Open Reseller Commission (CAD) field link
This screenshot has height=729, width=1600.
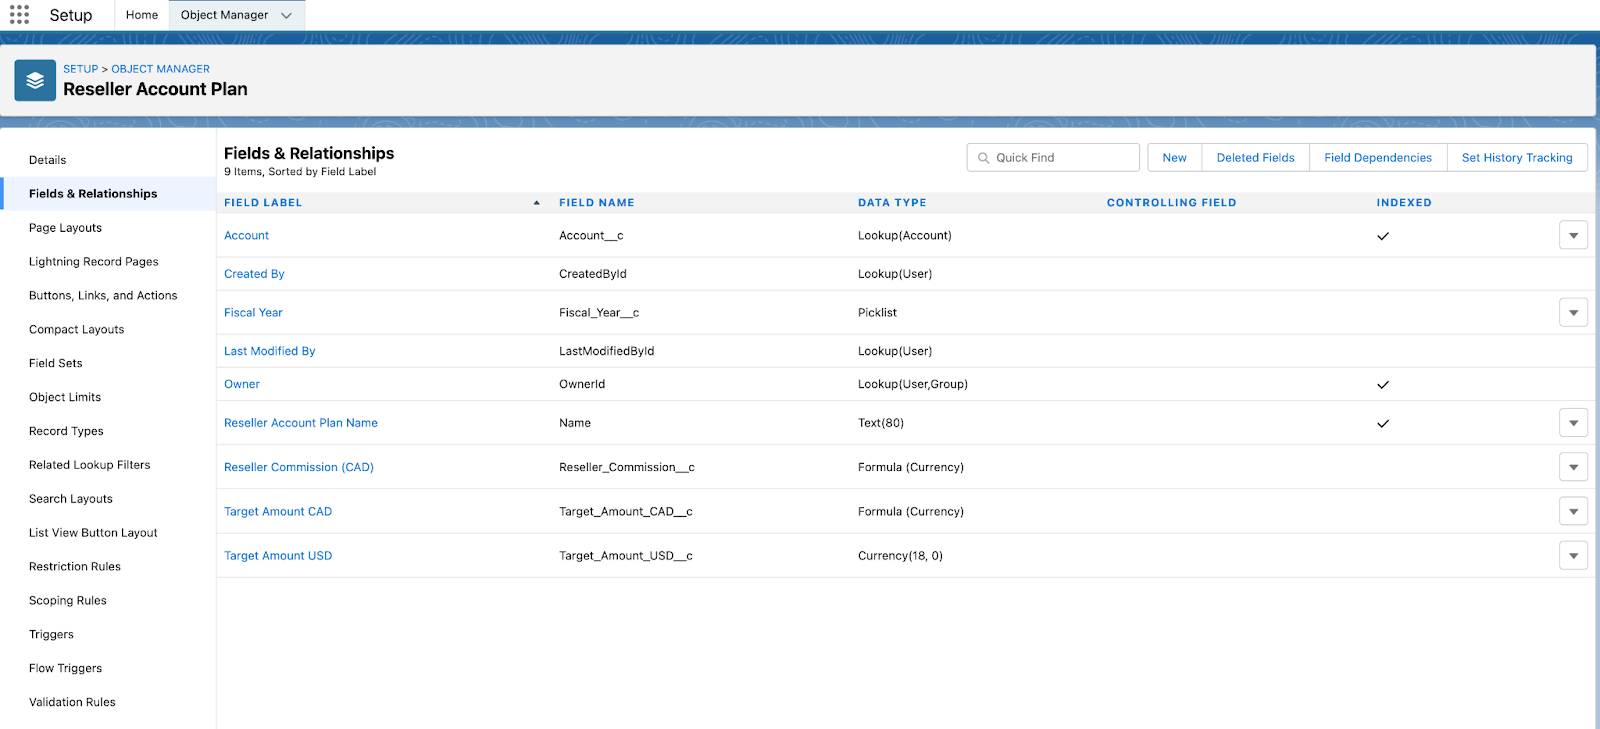(299, 467)
